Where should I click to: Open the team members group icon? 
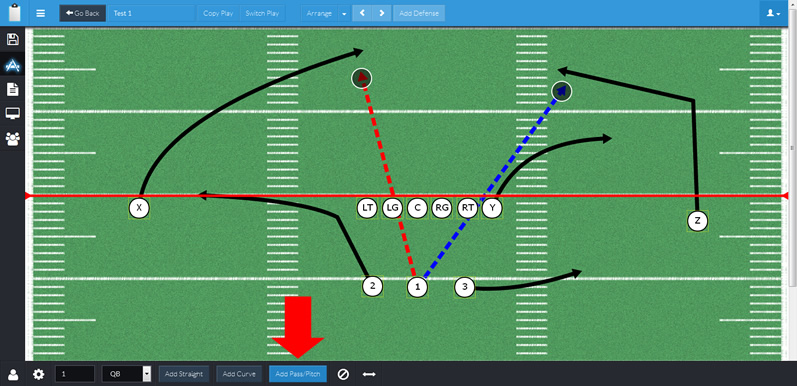click(x=12, y=138)
